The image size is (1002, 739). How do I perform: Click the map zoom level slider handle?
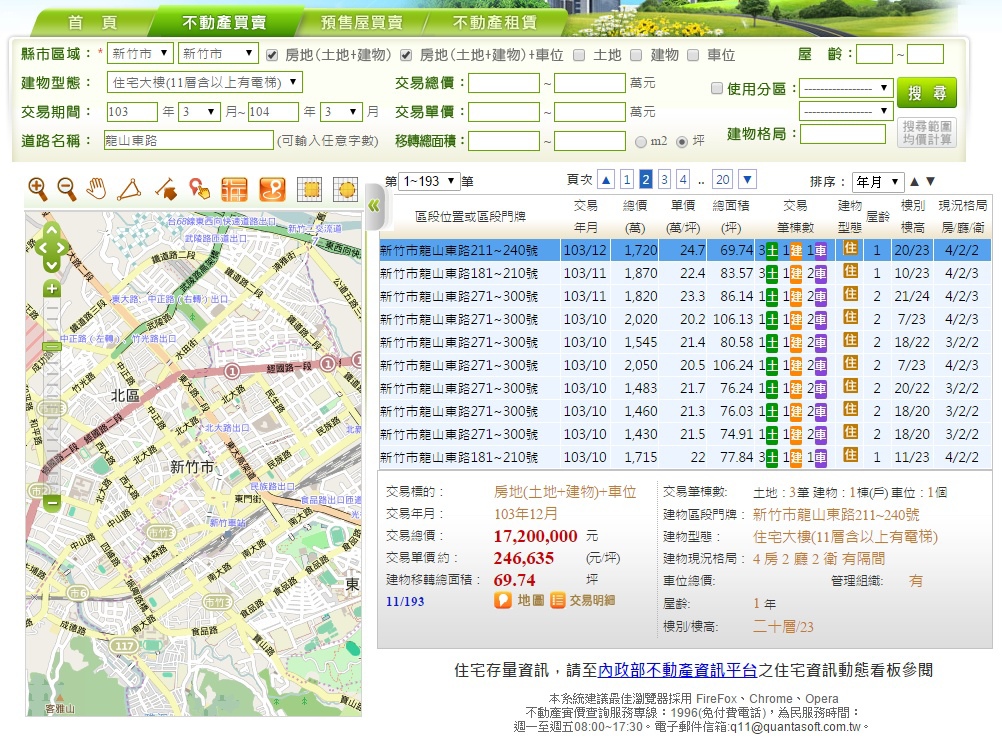(x=52, y=346)
